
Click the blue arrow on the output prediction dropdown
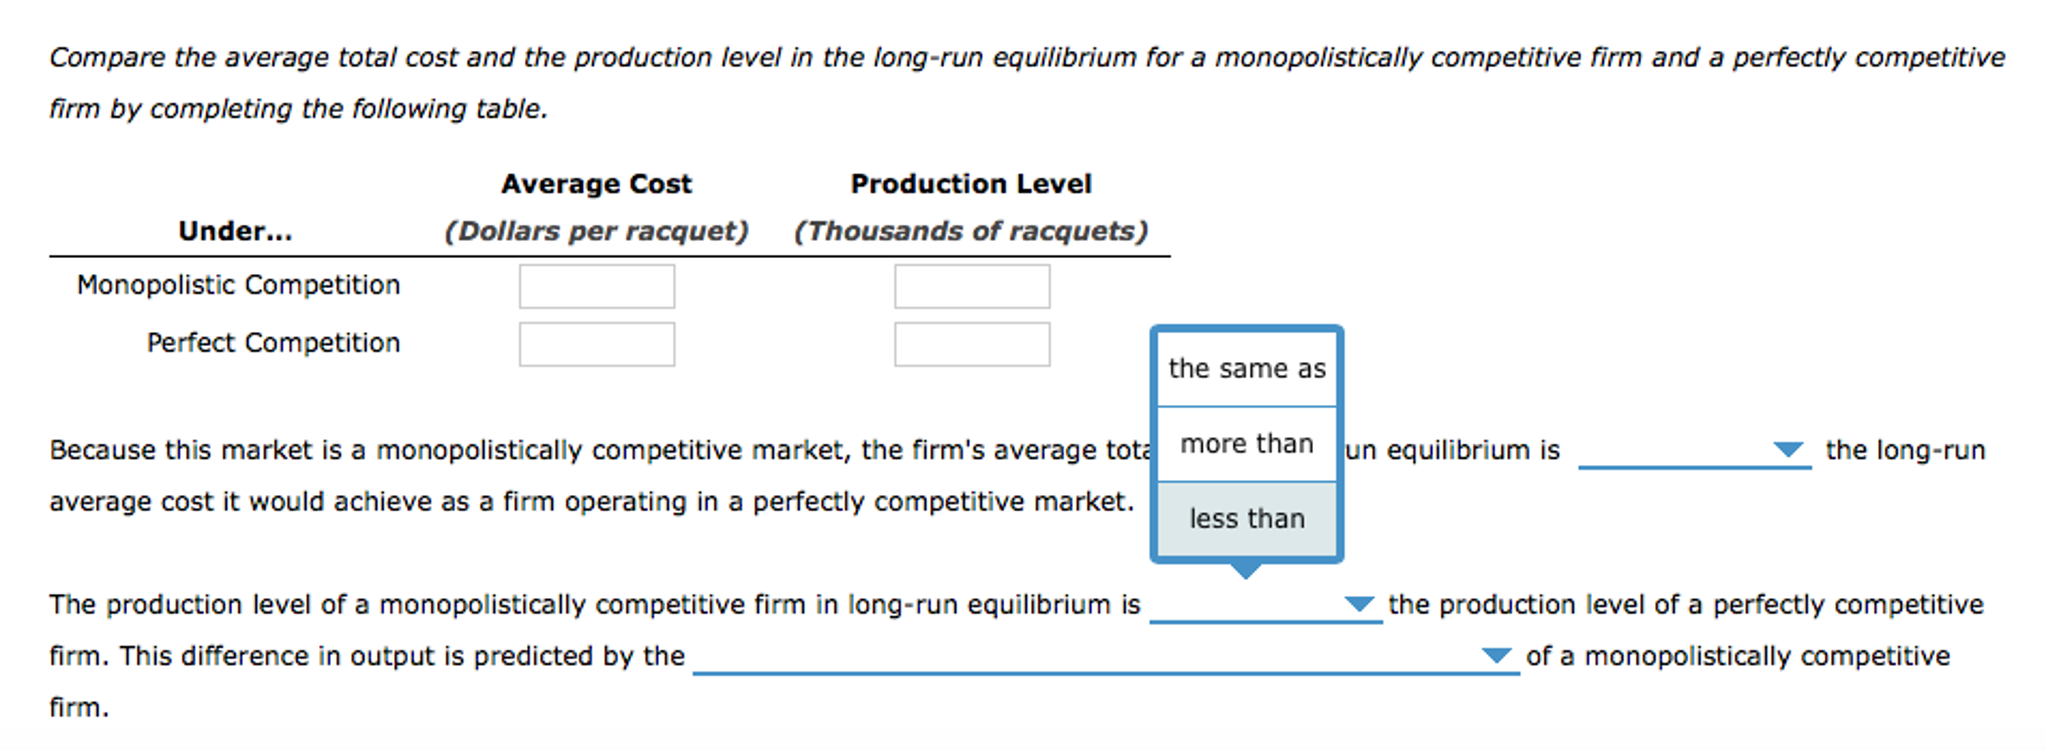(1499, 656)
